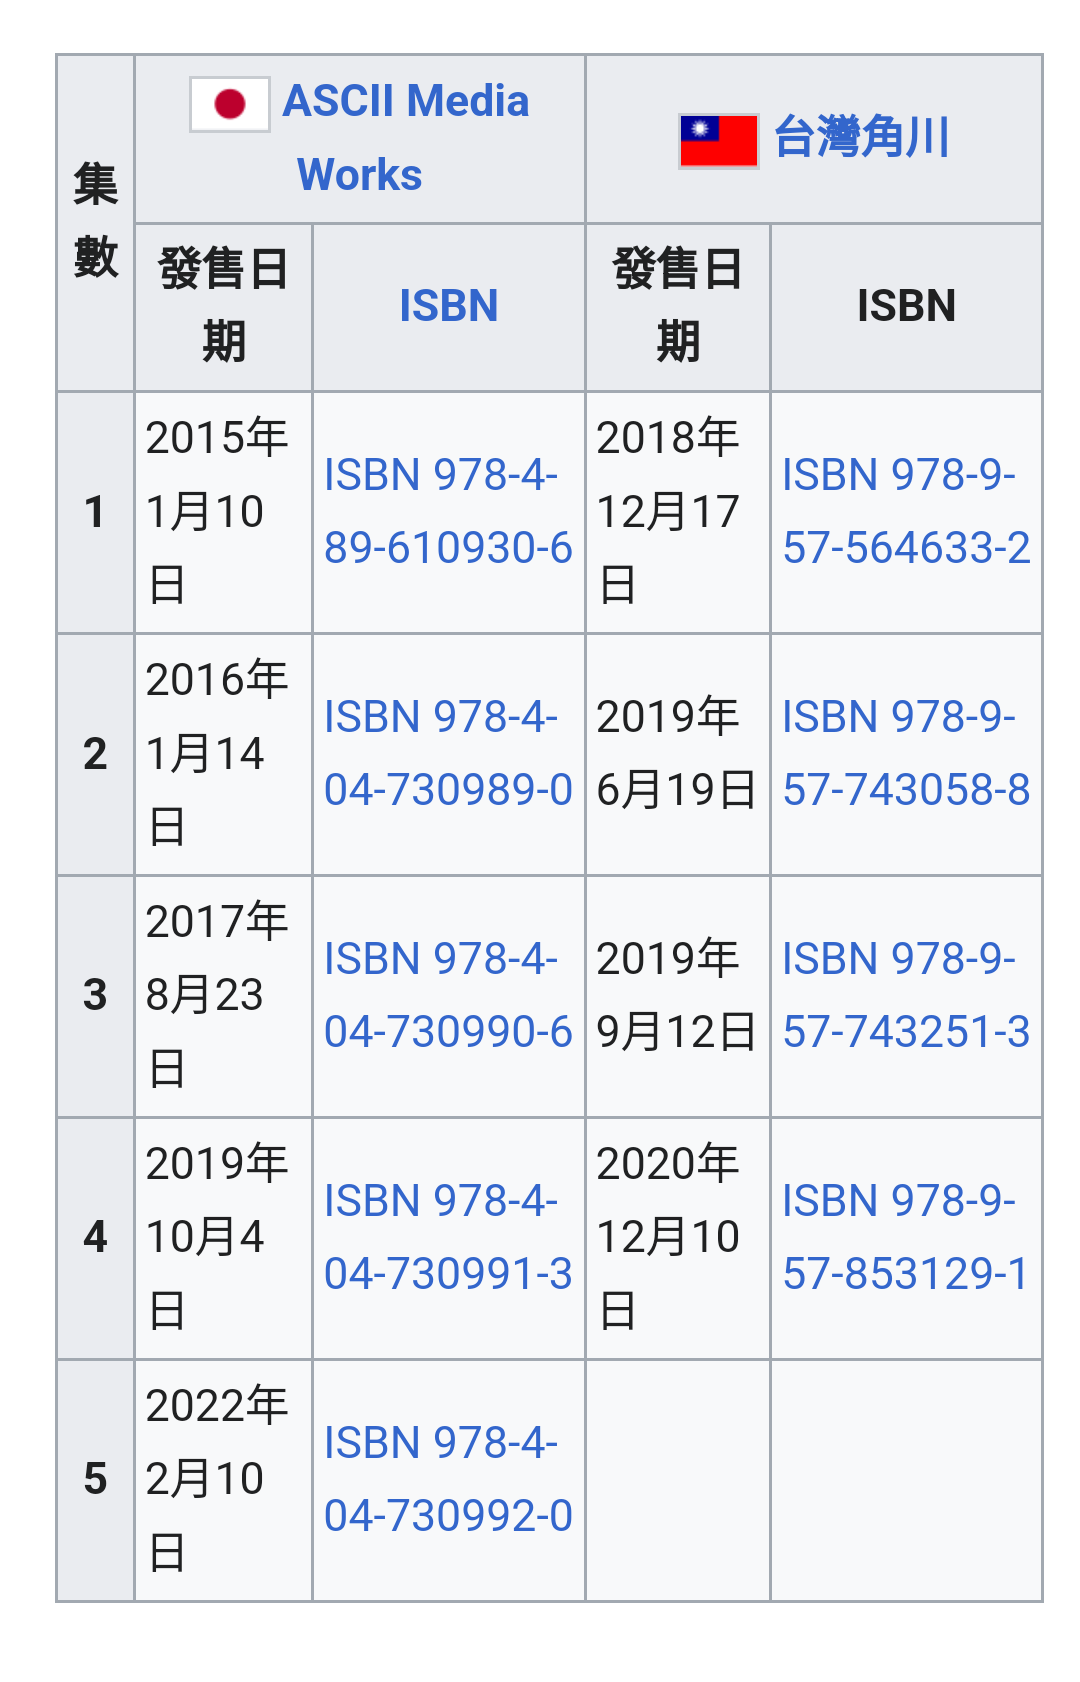Click the 2022年2月10日 release date cell
Image resolution: width=1080 pixels, height=1682 pixels.
pyautogui.click(x=224, y=1480)
